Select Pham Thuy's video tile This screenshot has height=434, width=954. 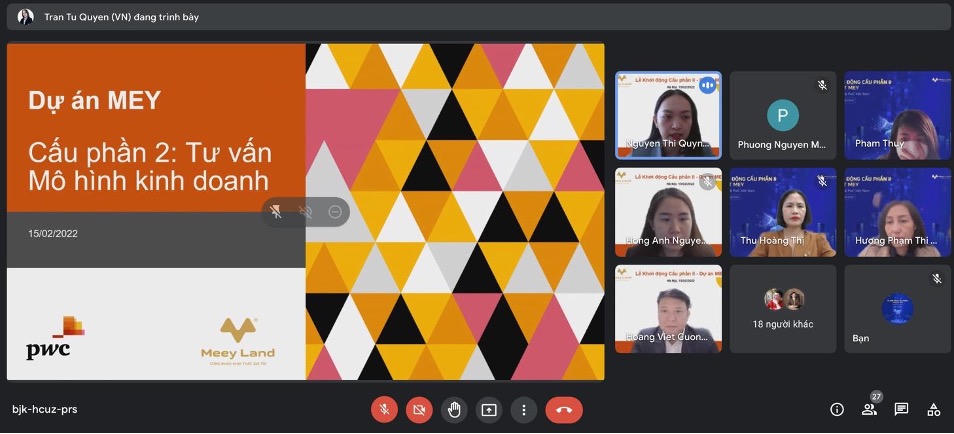896,115
